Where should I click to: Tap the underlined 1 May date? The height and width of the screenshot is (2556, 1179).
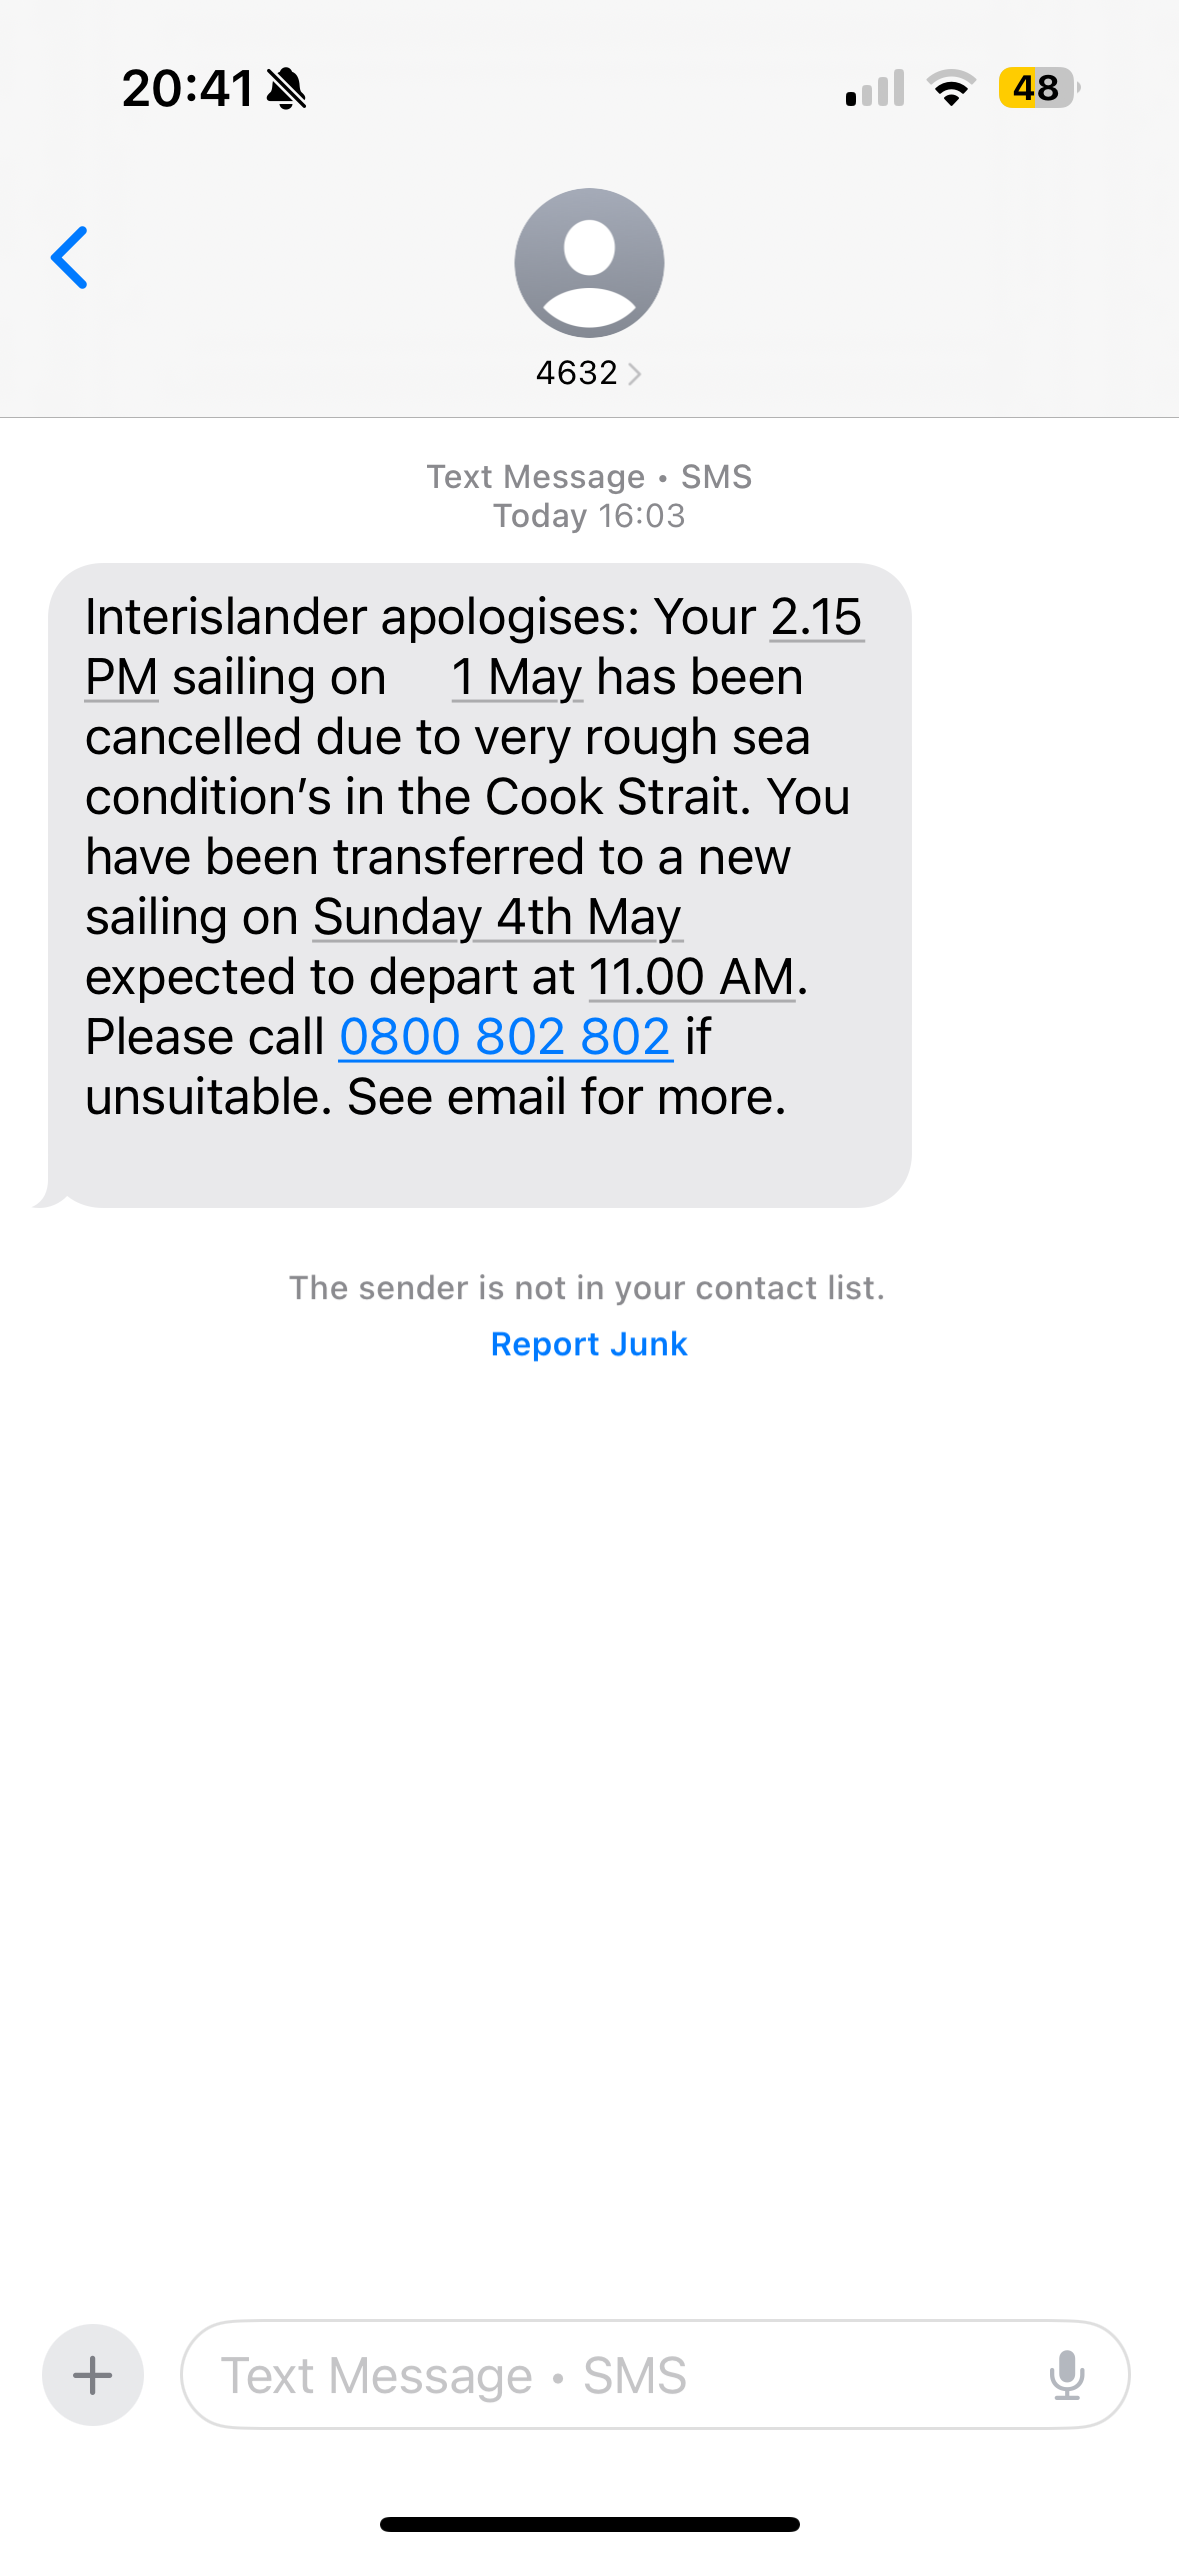[517, 677]
